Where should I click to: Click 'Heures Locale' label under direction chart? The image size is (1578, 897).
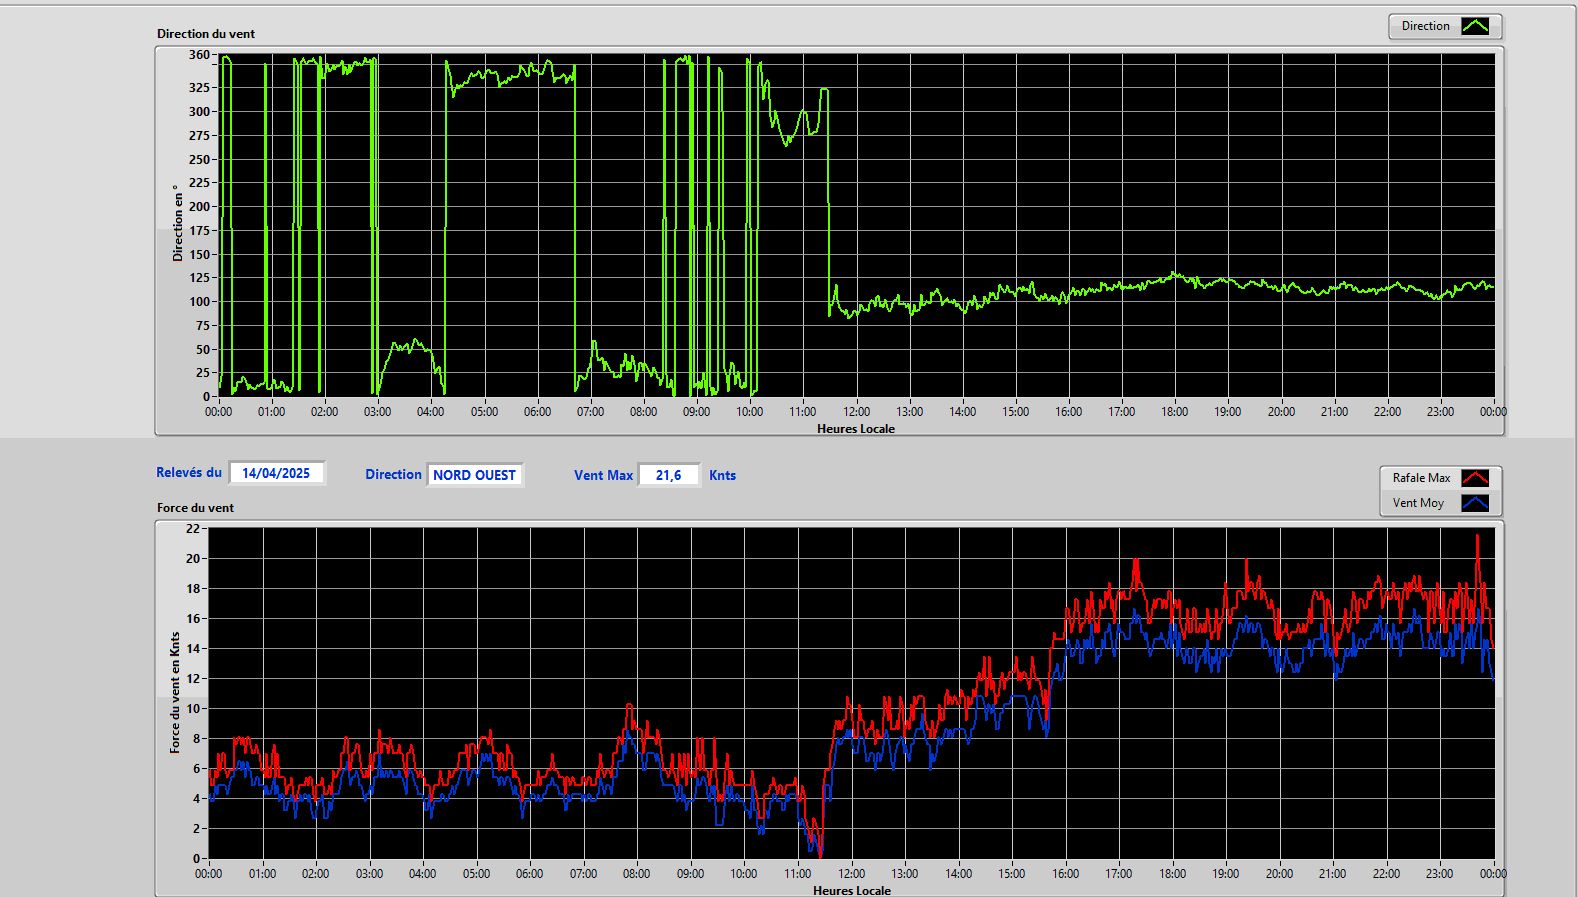(856, 428)
